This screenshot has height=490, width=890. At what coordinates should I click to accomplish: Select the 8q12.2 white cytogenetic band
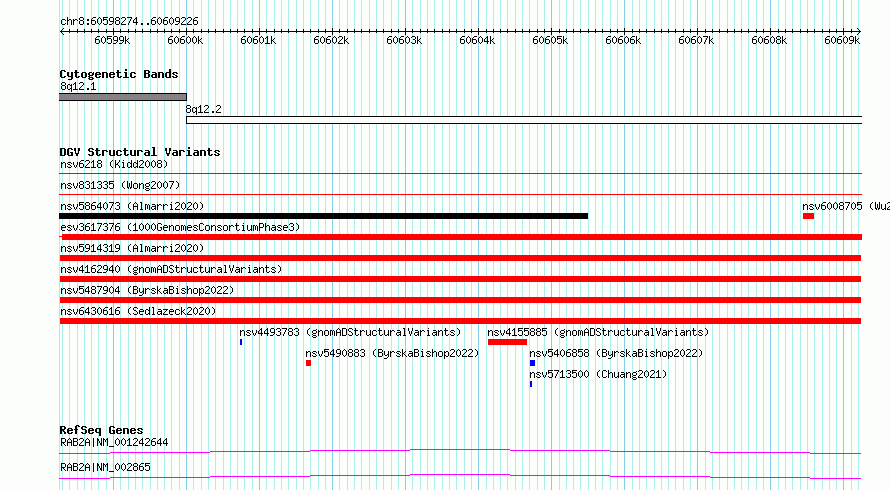point(524,120)
